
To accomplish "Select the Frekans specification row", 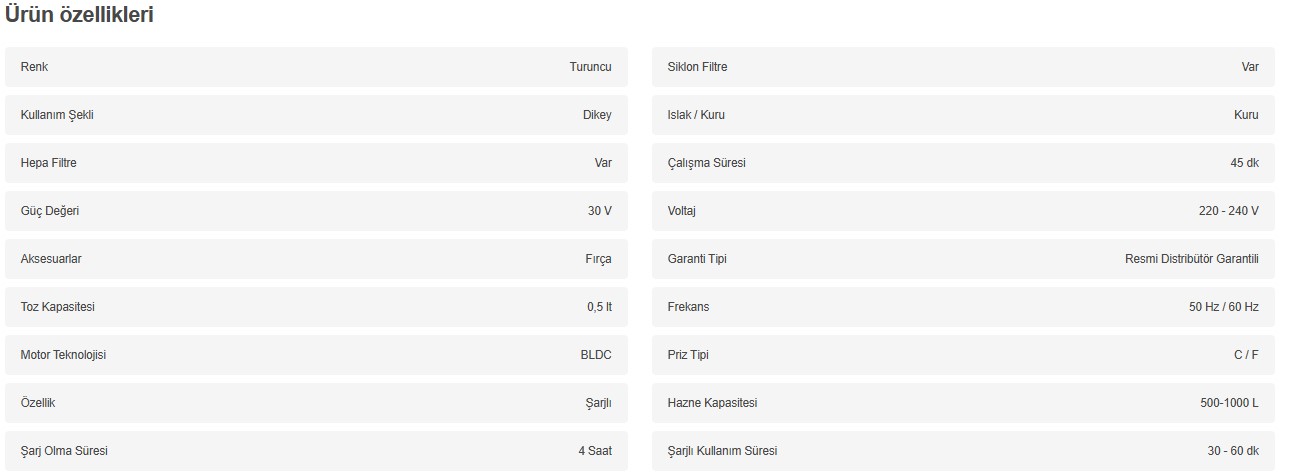I will [963, 307].
